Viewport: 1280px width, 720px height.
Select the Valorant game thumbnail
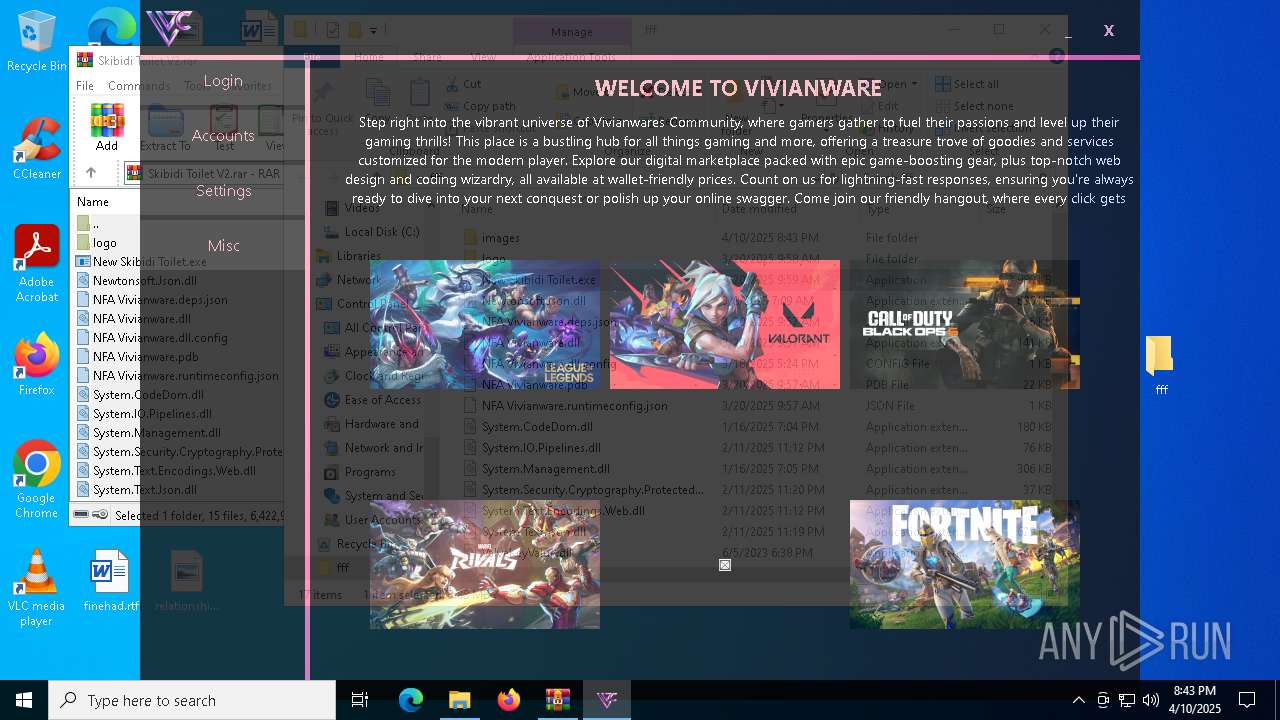(x=725, y=325)
